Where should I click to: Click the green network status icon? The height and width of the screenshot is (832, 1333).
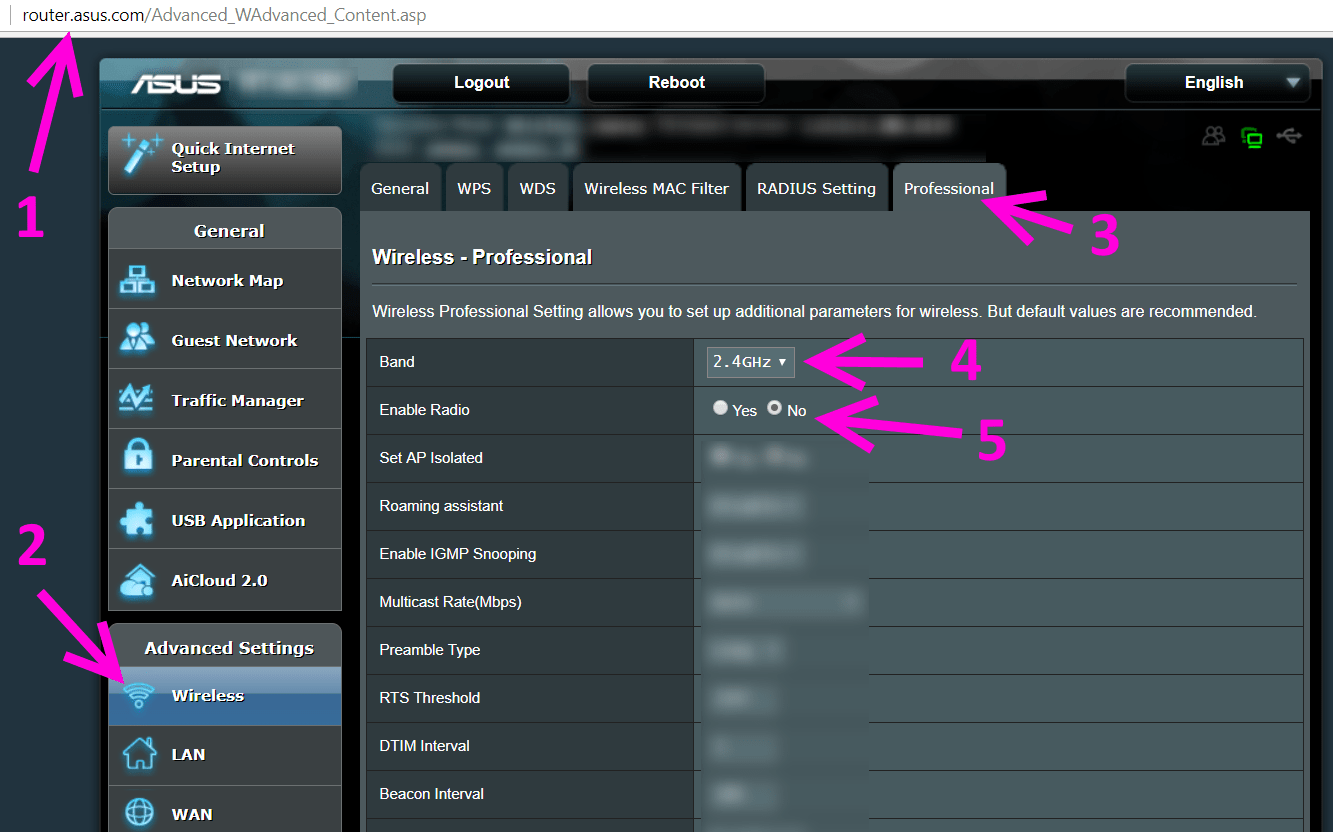[1251, 137]
